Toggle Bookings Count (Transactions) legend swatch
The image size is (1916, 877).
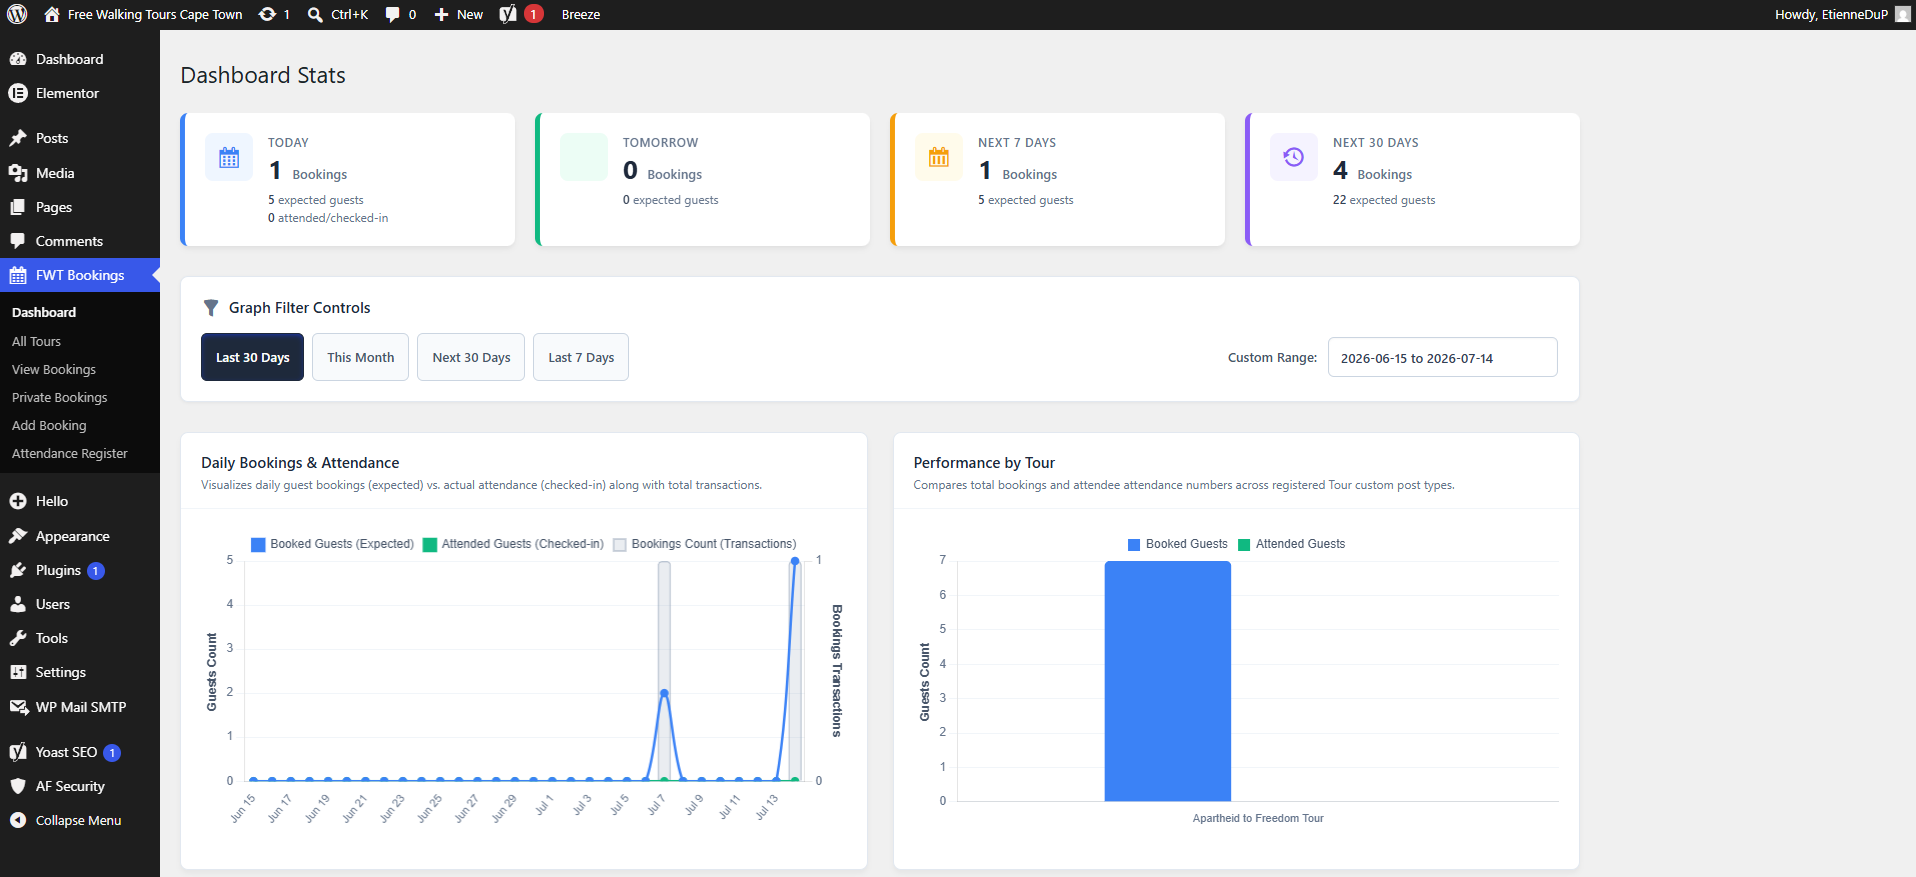click(x=620, y=544)
